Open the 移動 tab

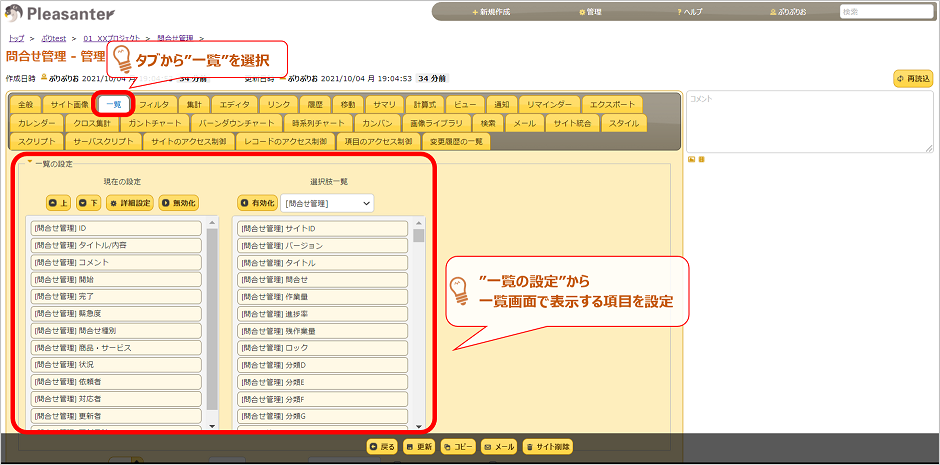[348, 104]
